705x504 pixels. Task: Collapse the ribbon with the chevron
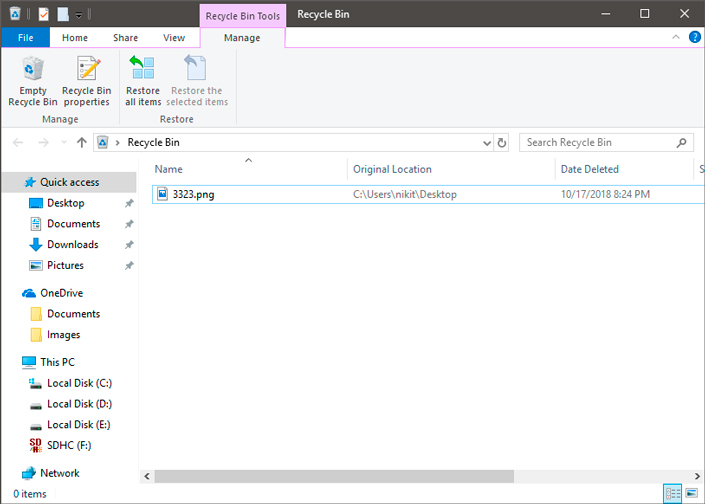(675, 37)
